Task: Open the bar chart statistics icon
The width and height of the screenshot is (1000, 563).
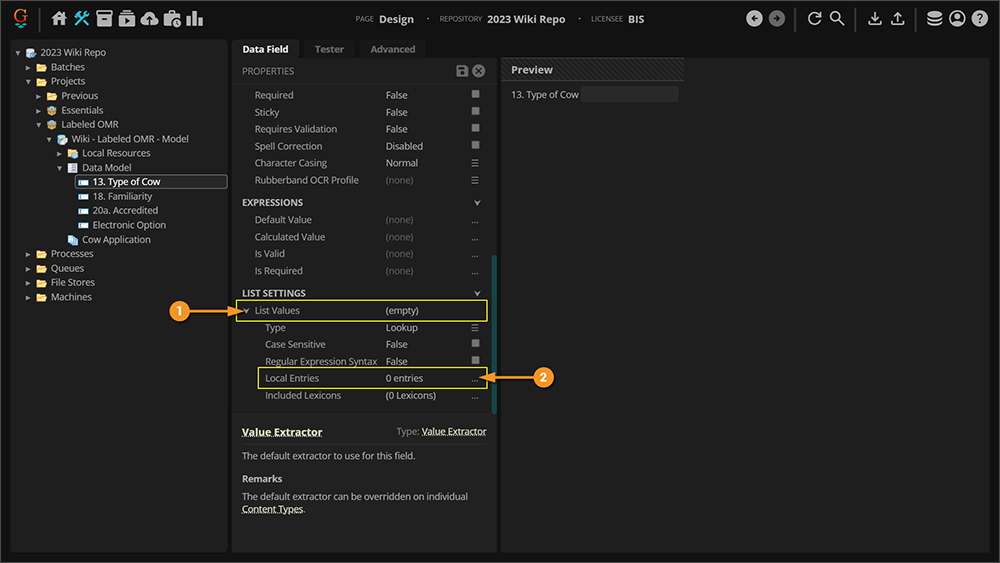Action: (194, 19)
